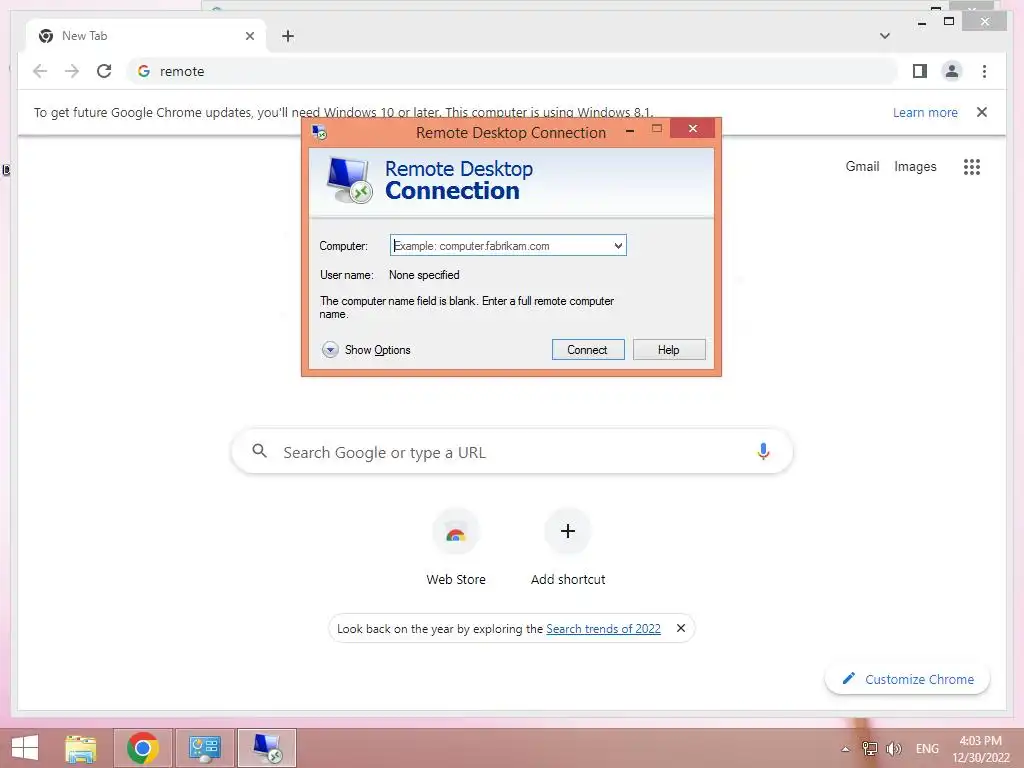The image size is (1024, 768).
Task: Click the Google icon in address bar
Action: click(x=144, y=71)
